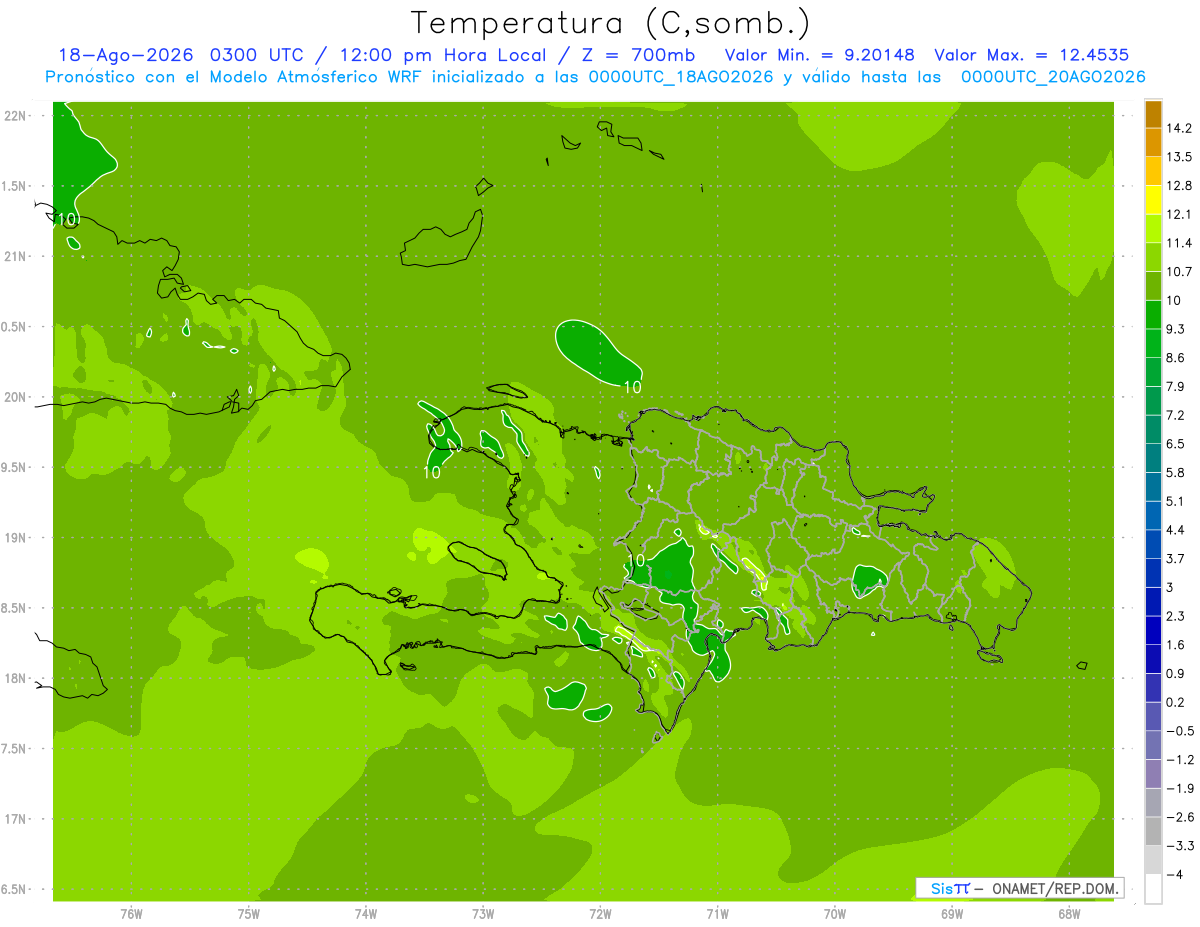Select legend swatch between 10 and 9.3
1200x927 pixels.
pos(1153,315)
